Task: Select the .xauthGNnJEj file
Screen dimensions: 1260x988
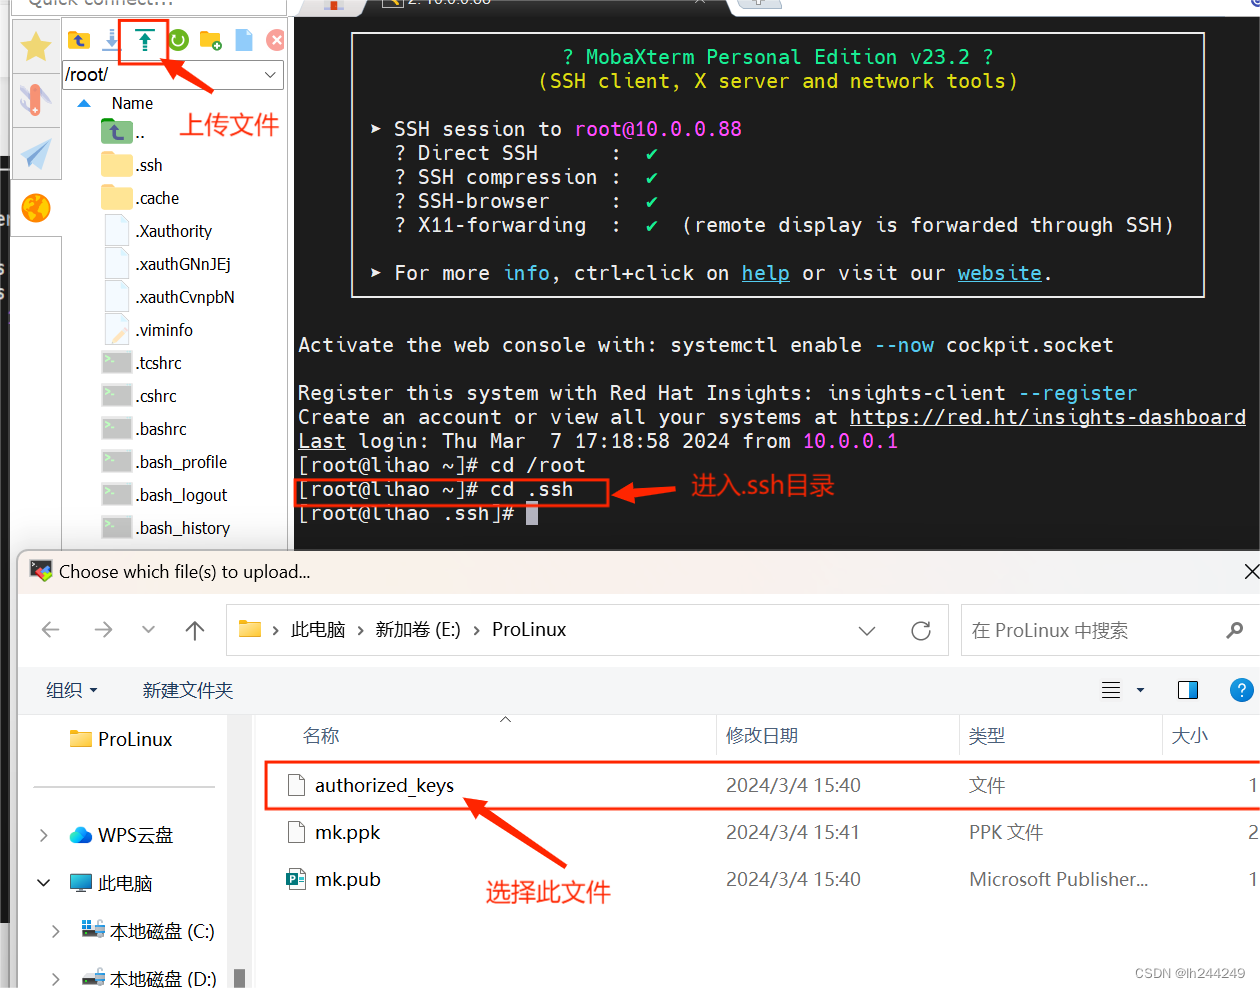Action: 167,264
